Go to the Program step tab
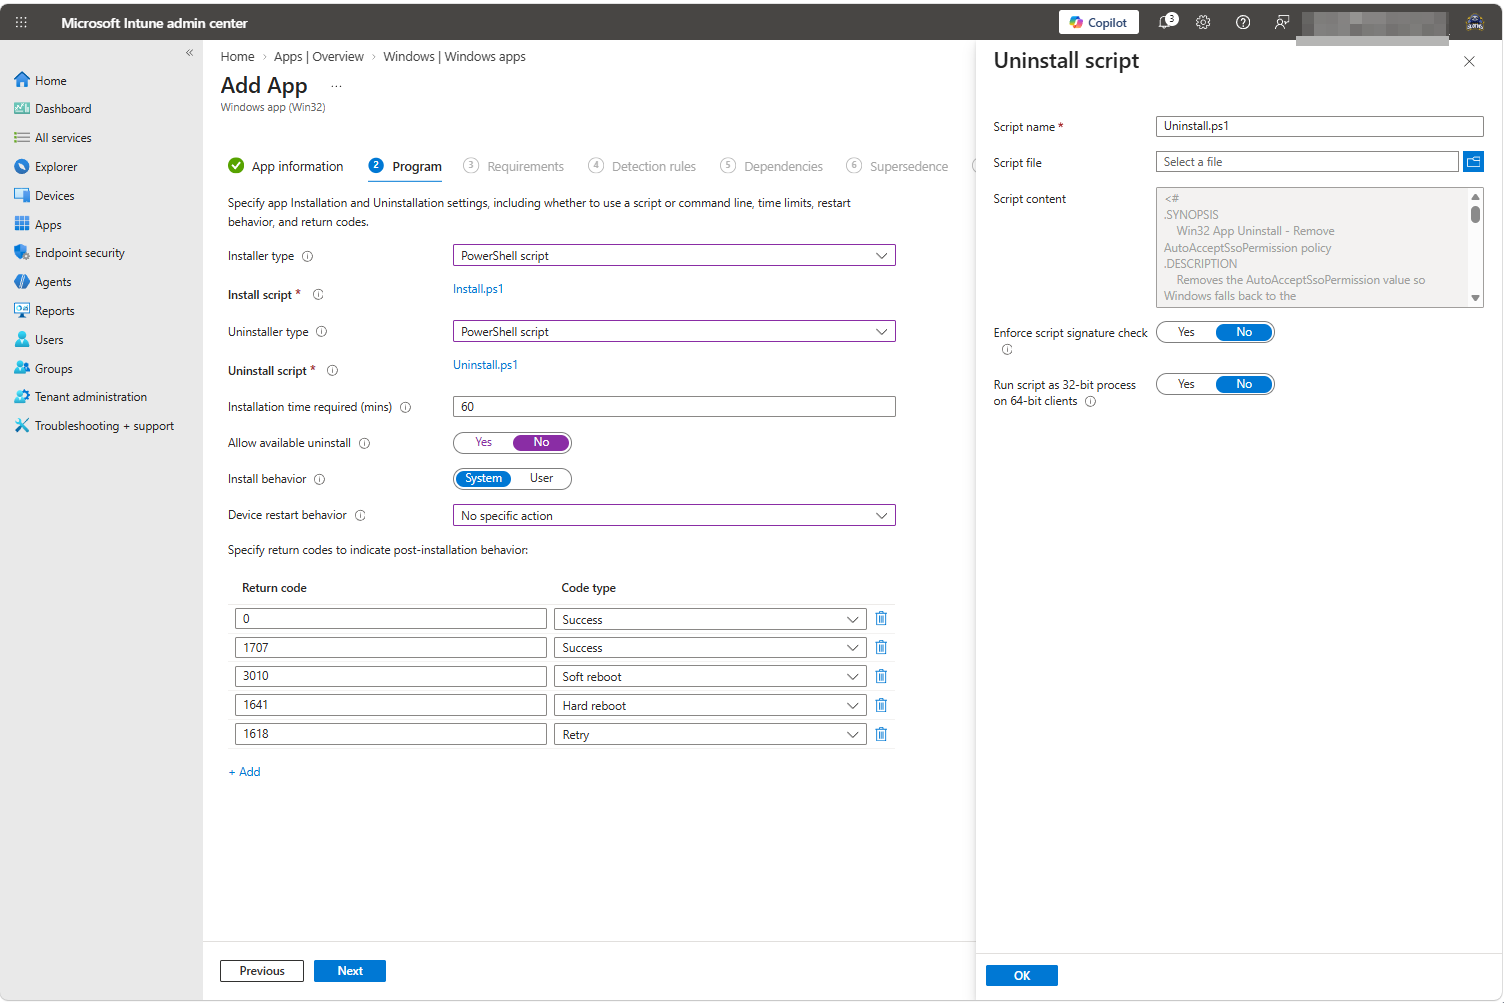 tap(405, 167)
